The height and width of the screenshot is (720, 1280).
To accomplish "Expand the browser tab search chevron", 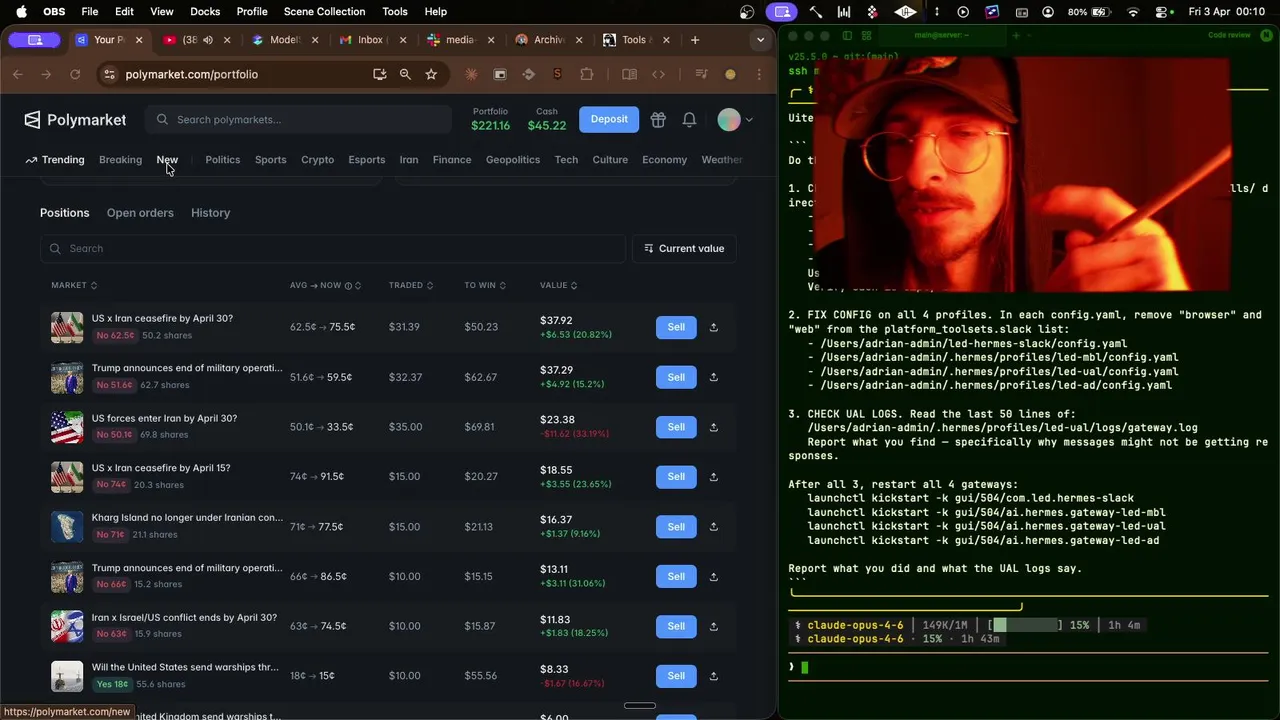I will point(760,40).
